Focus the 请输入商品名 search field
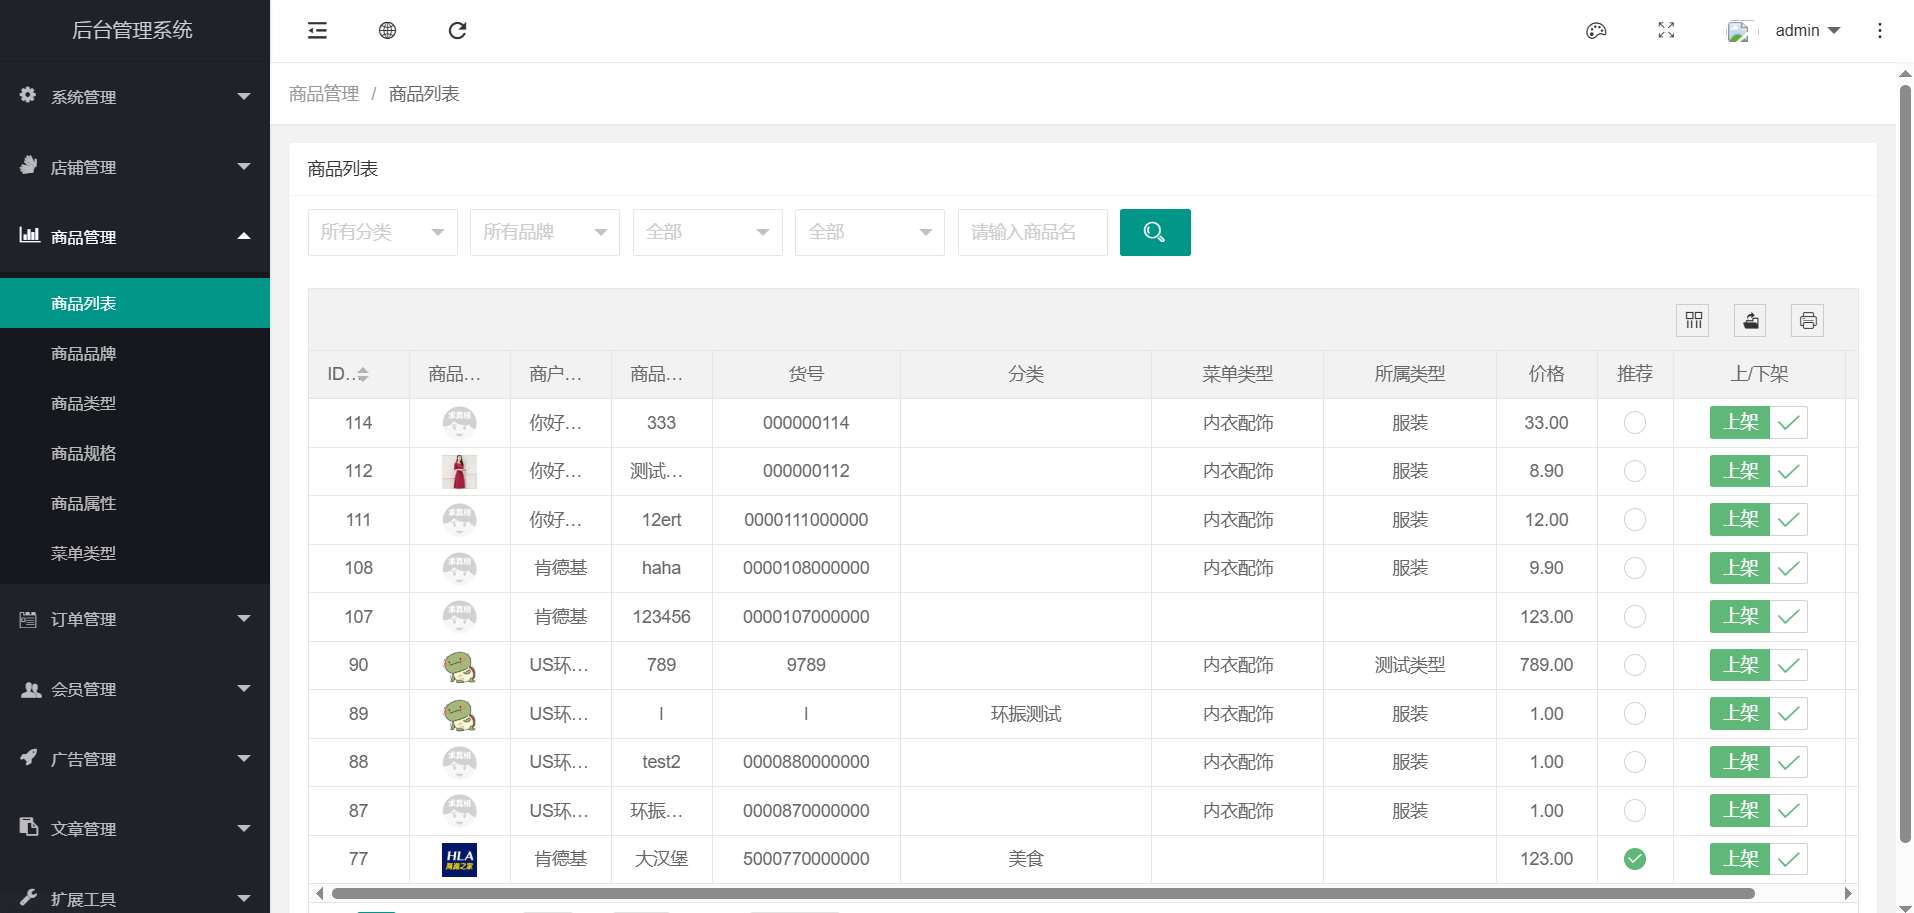The height and width of the screenshot is (913, 1914). pyautogui.click(x=1032, y=232)
